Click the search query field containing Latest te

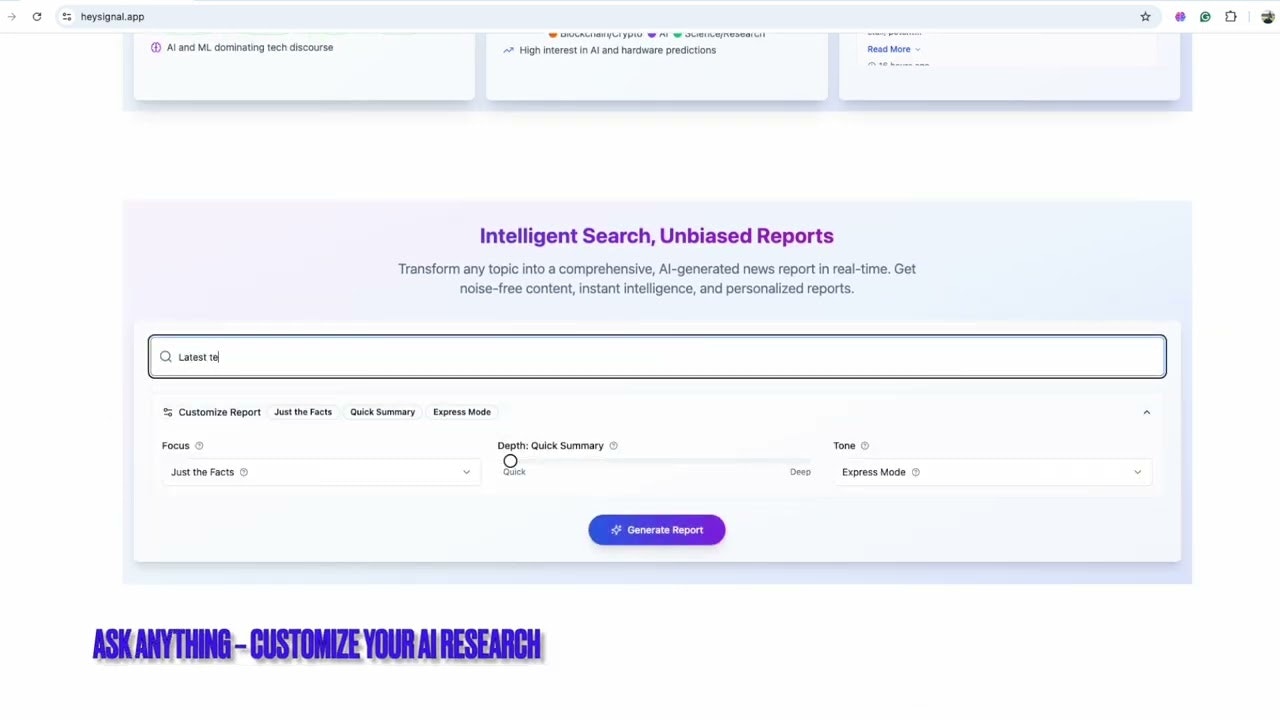pos(657,357)
